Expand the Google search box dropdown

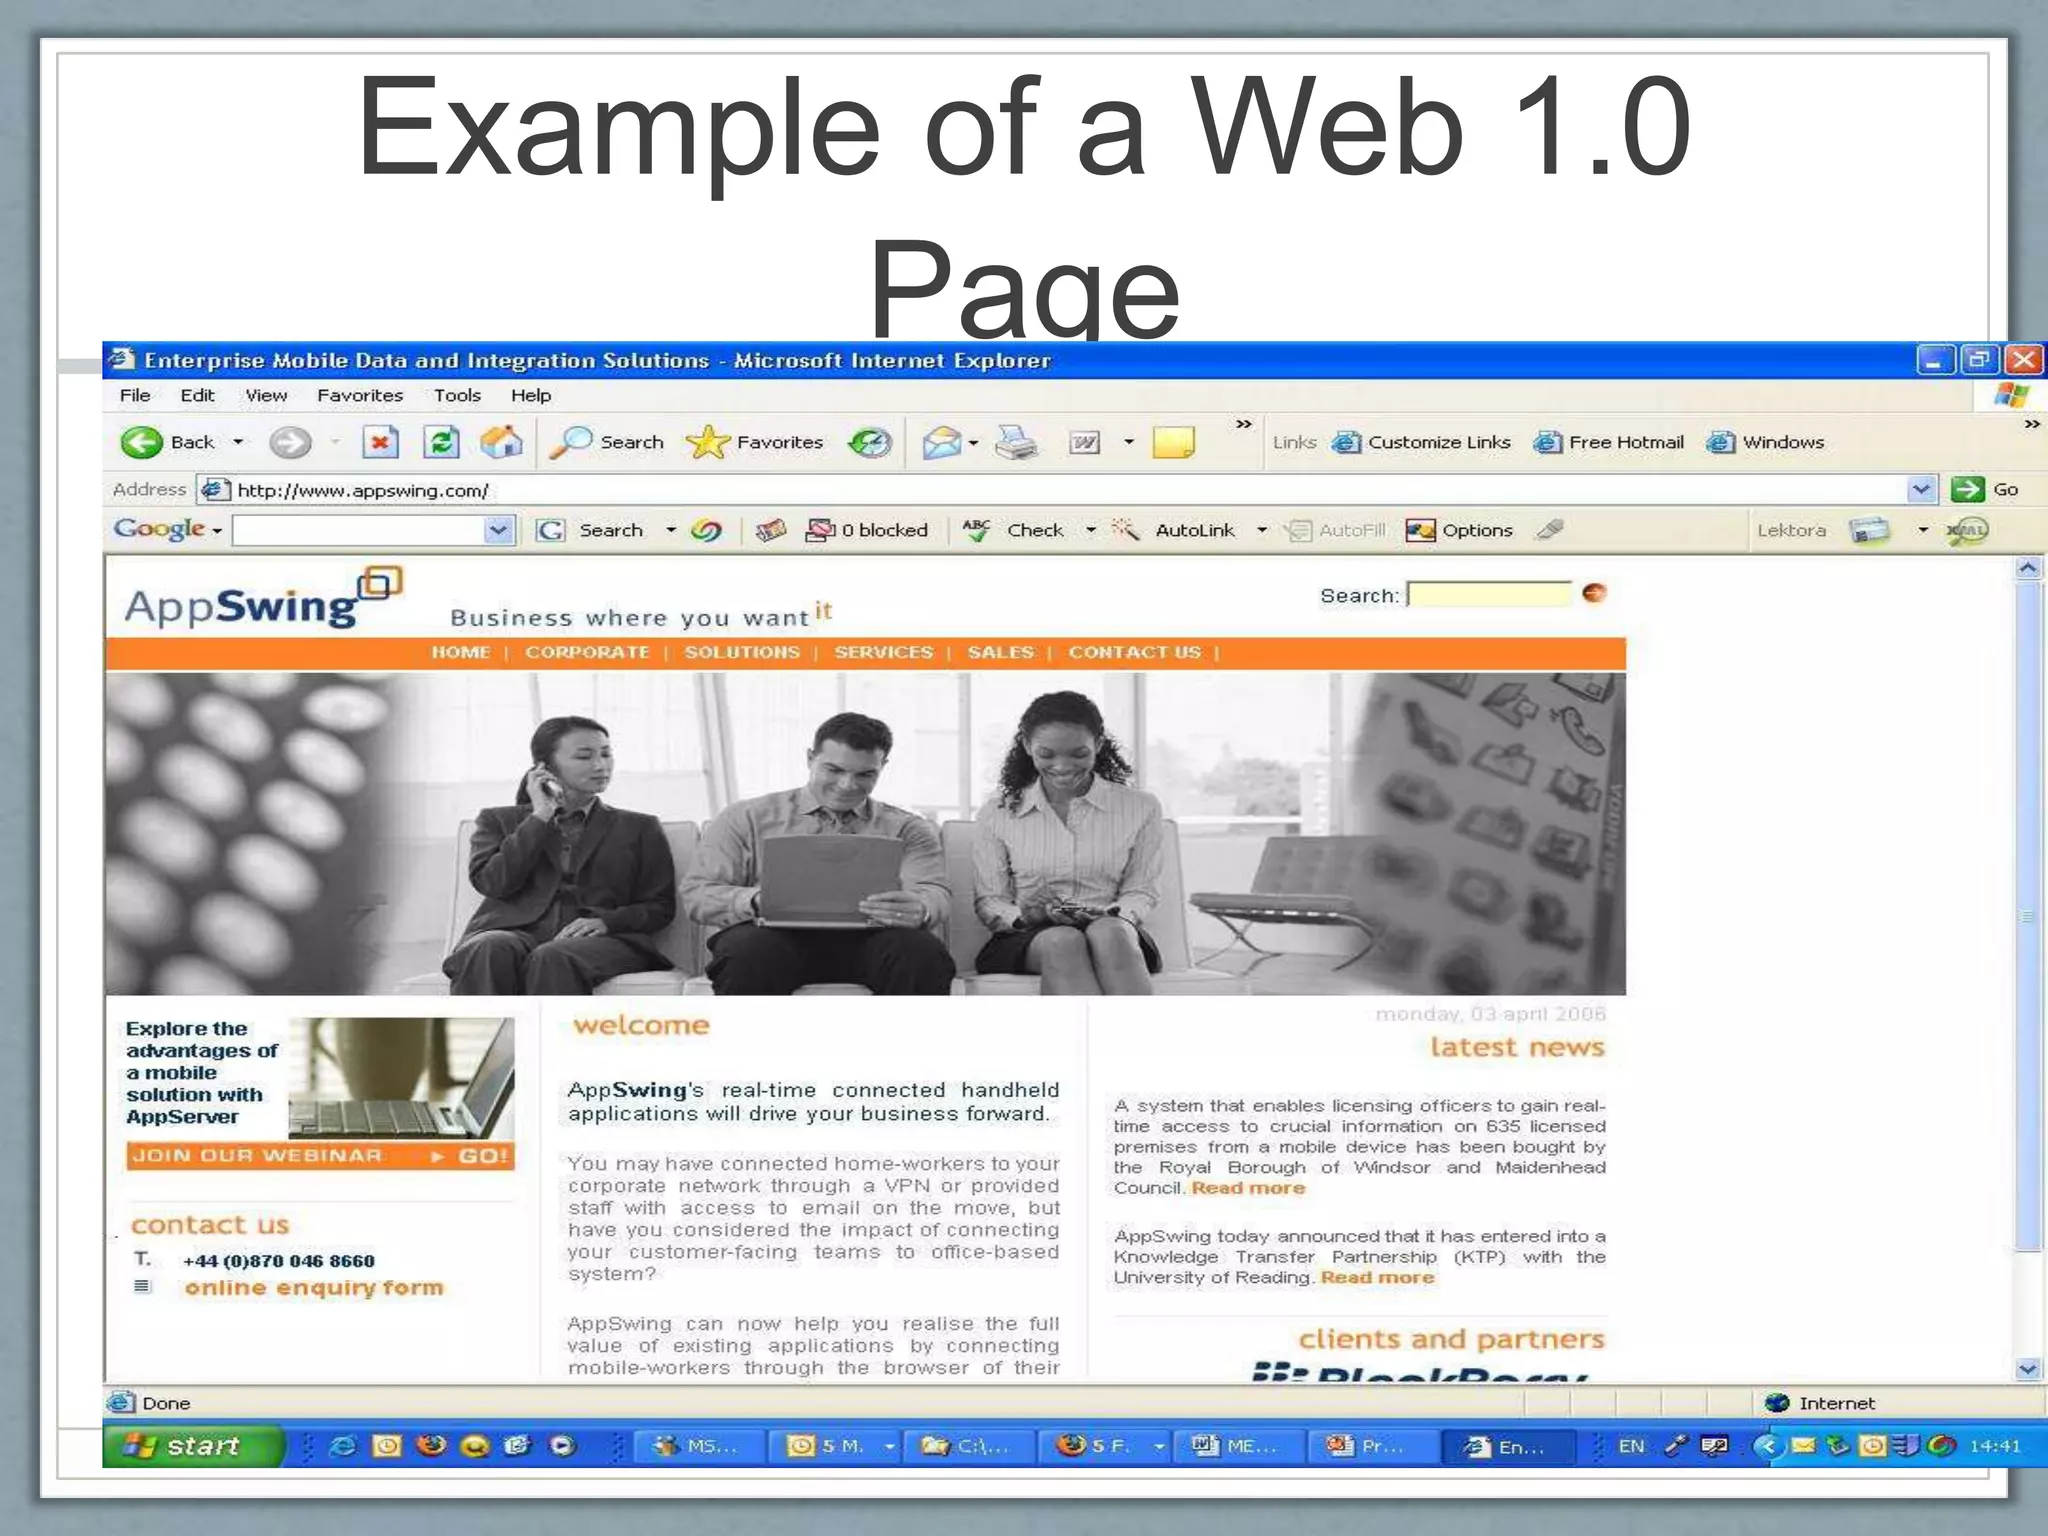click(x=498, y=530)
